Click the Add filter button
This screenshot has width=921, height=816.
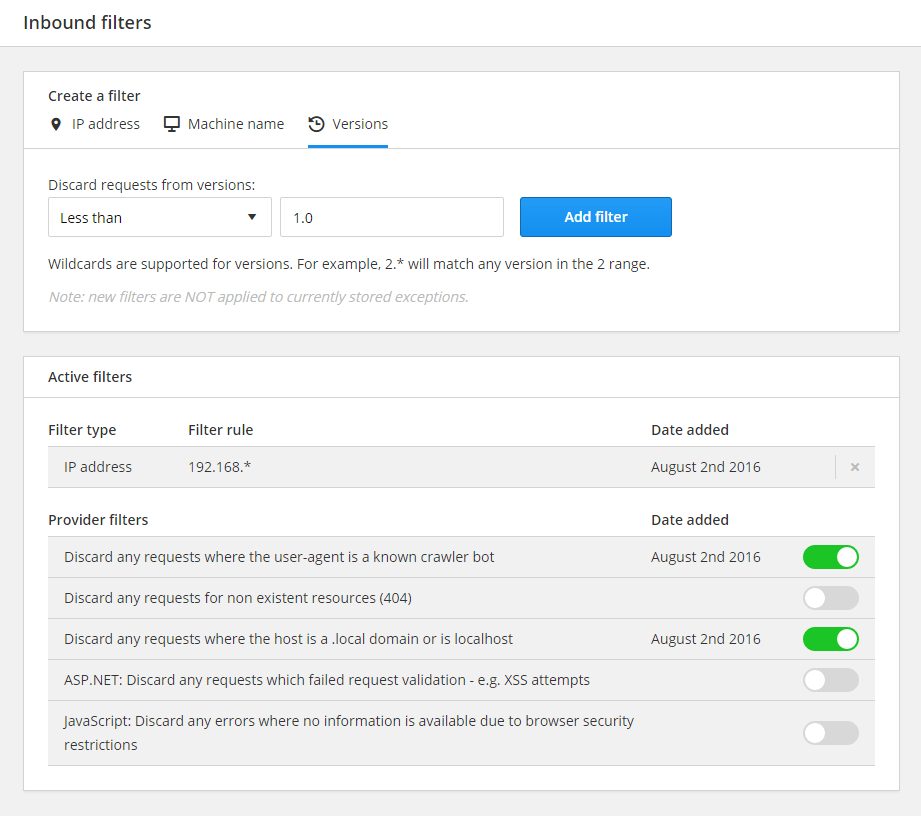[x=596, y=217]
